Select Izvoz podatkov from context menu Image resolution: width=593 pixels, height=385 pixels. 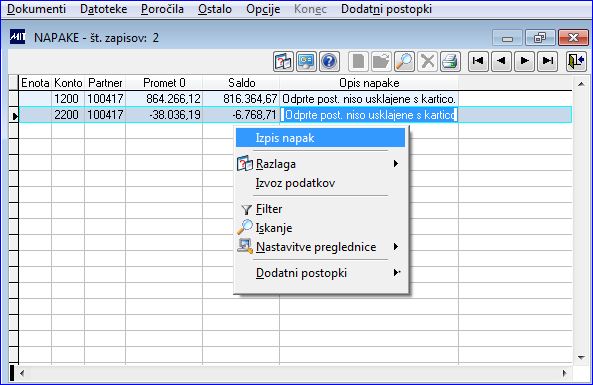[320, 183]
